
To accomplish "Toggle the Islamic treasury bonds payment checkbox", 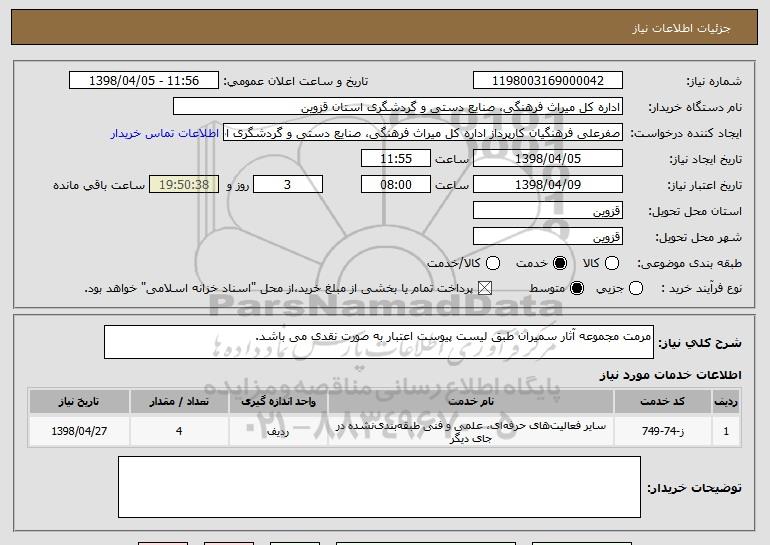I will [485, 288].
